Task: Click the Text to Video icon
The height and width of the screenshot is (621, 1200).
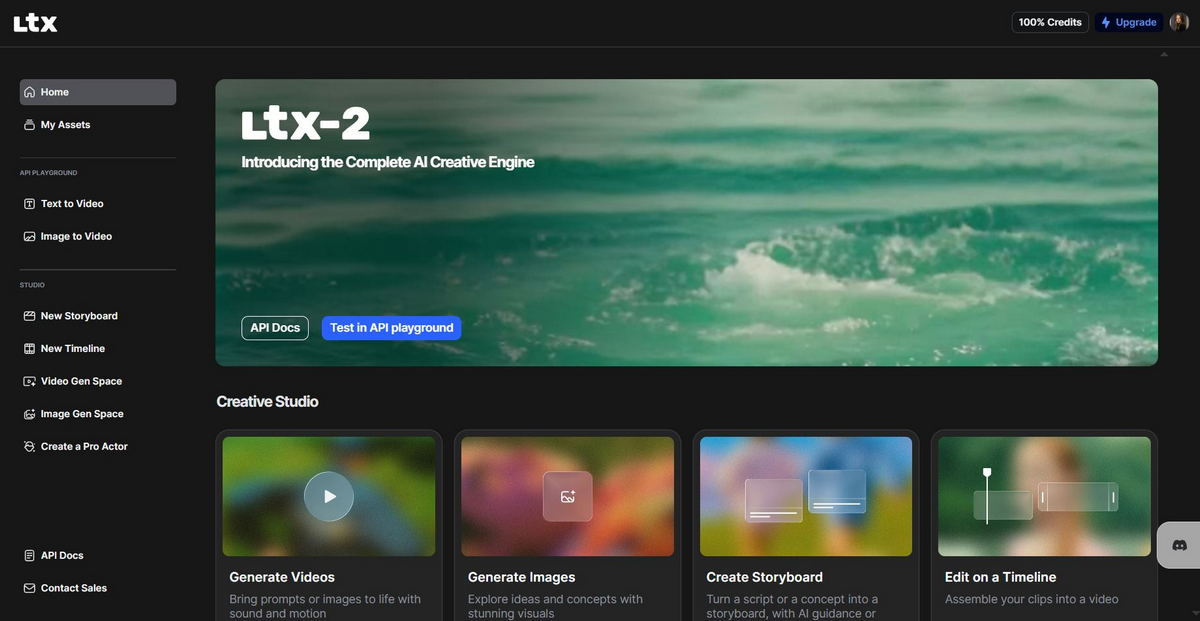Action: point(30,204)
